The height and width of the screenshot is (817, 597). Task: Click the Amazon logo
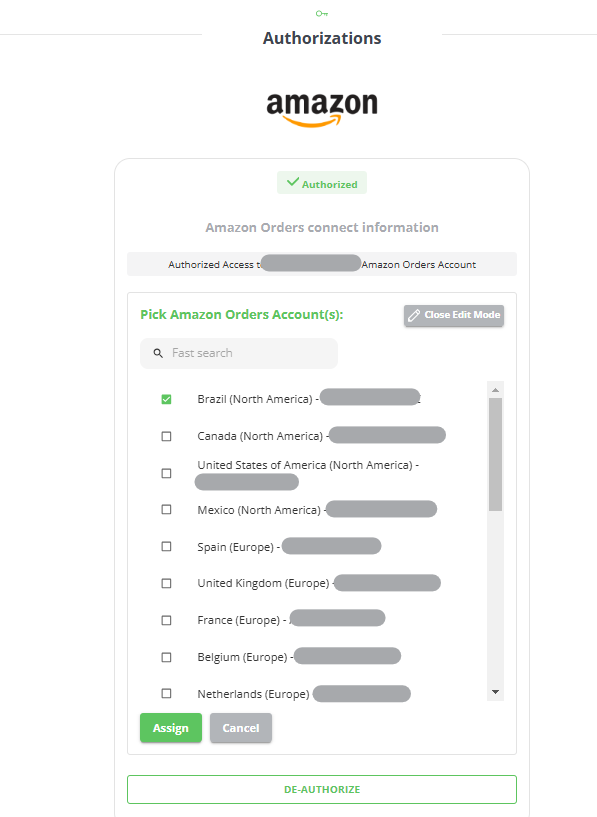pos(322,109)
